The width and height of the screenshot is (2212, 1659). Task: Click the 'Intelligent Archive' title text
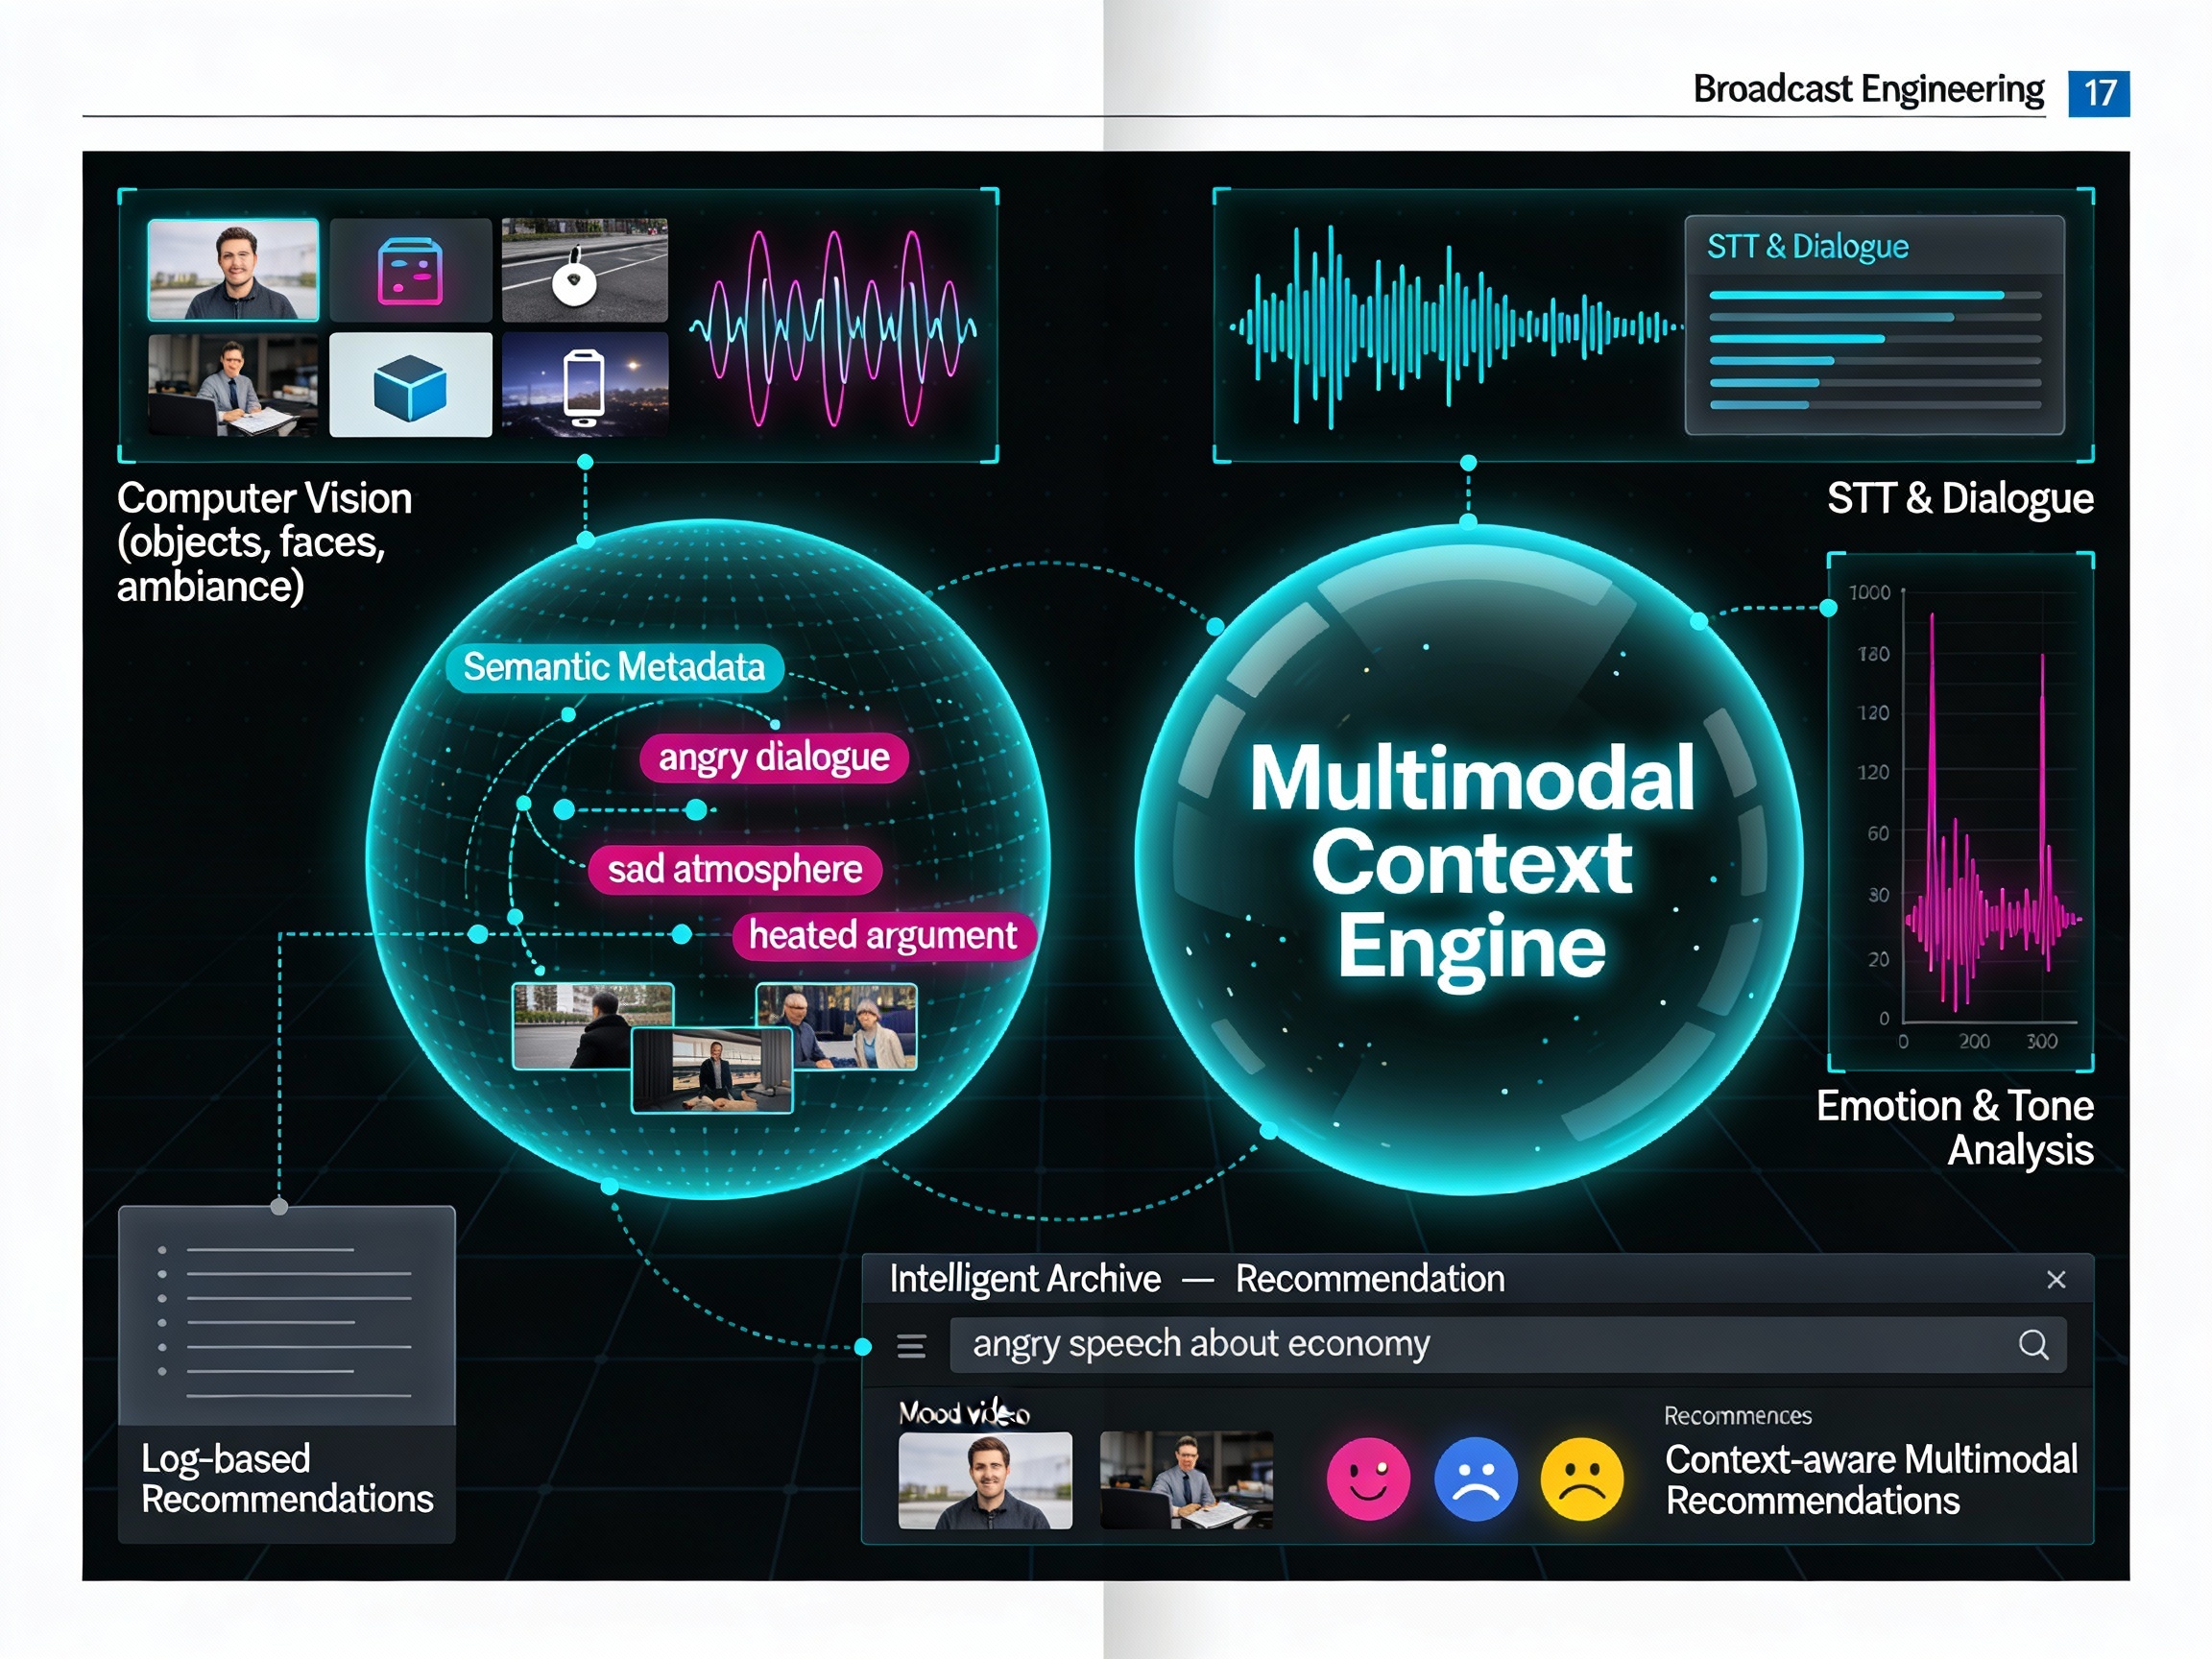point(1025,1279)
